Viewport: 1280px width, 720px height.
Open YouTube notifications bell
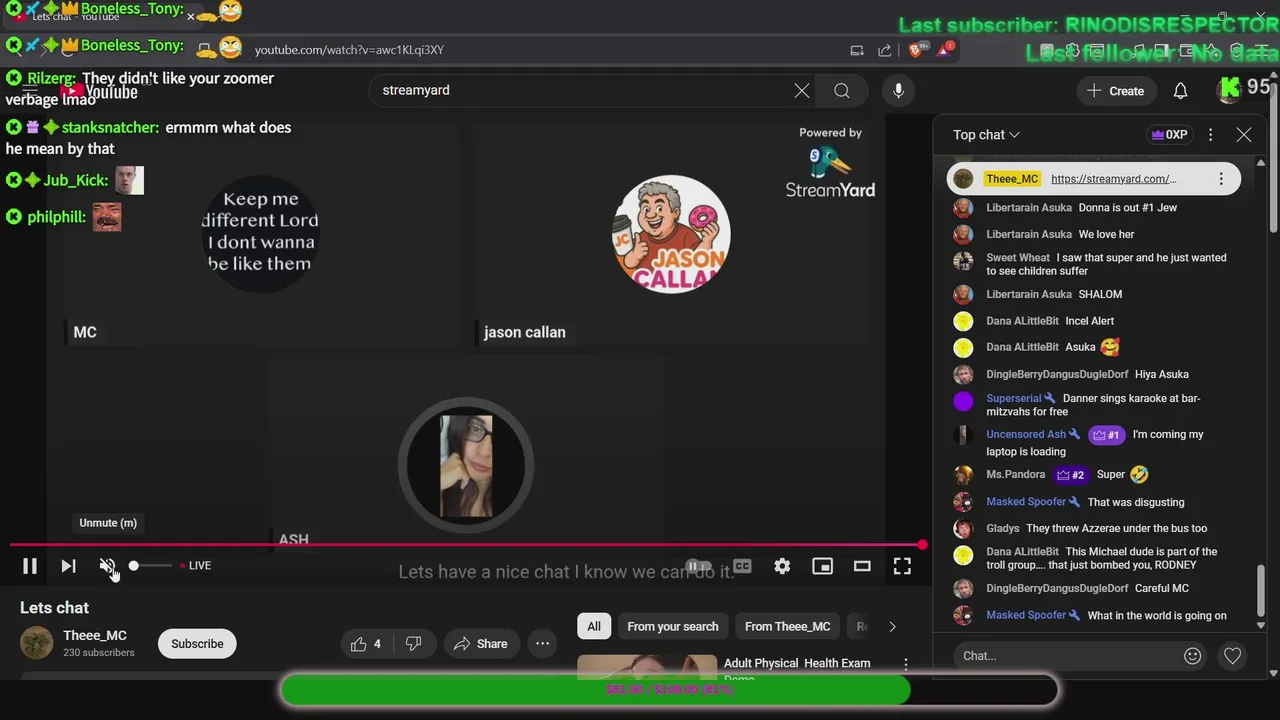click(1180, 91)
